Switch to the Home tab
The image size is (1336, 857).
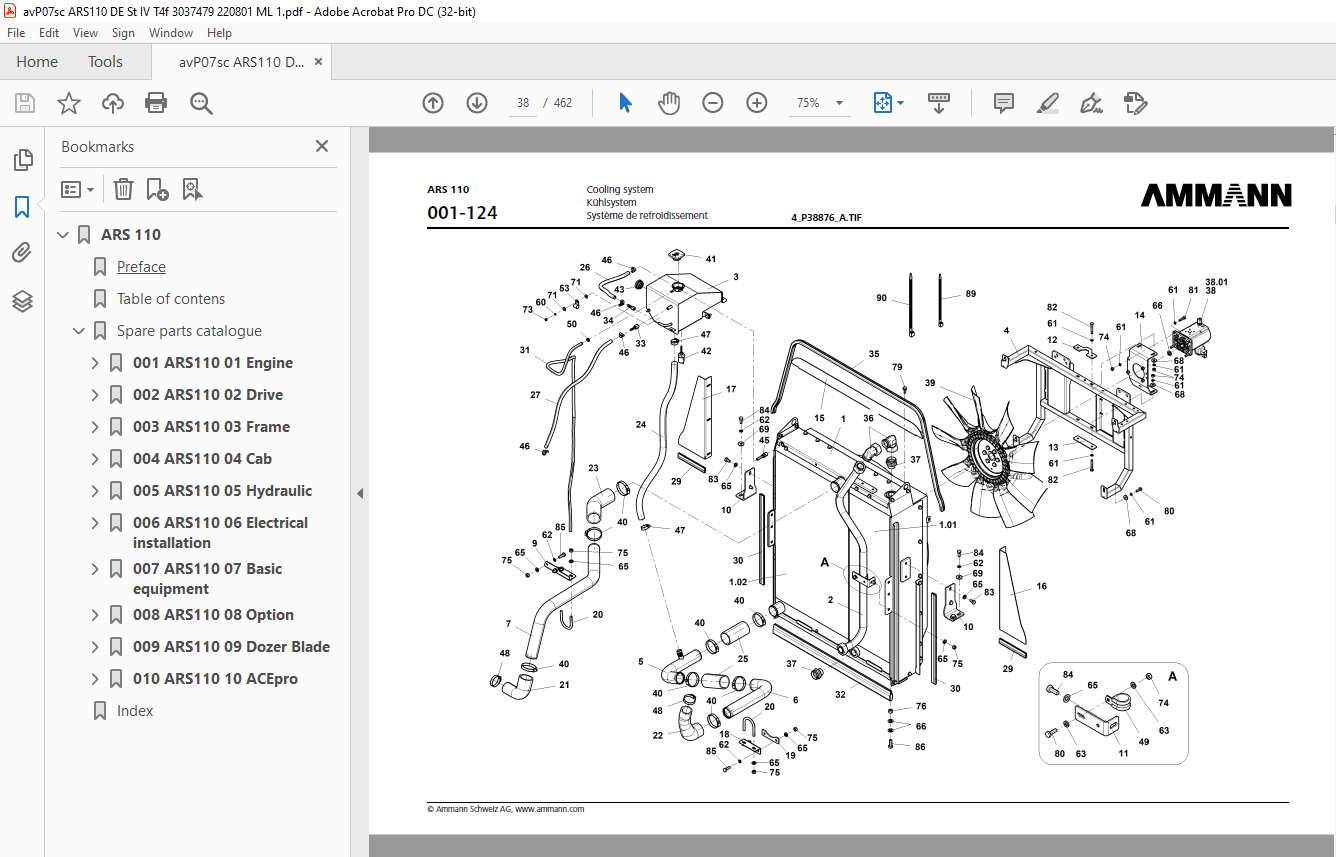[37, 62]
